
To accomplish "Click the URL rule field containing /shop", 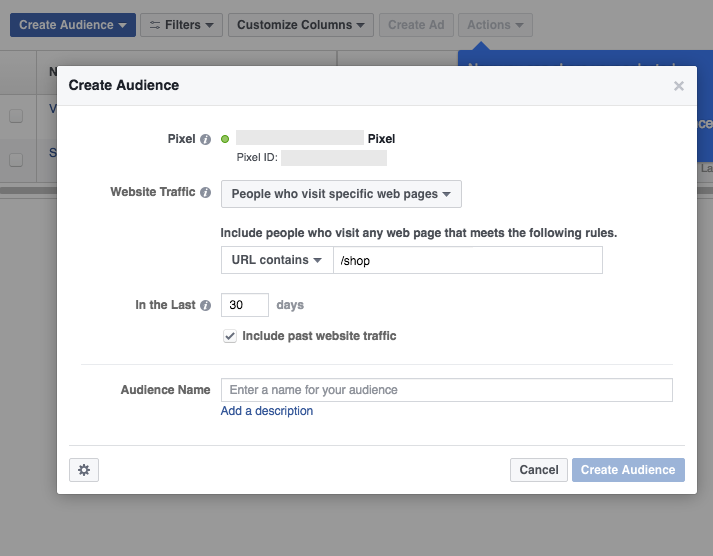I will [467, 260].
